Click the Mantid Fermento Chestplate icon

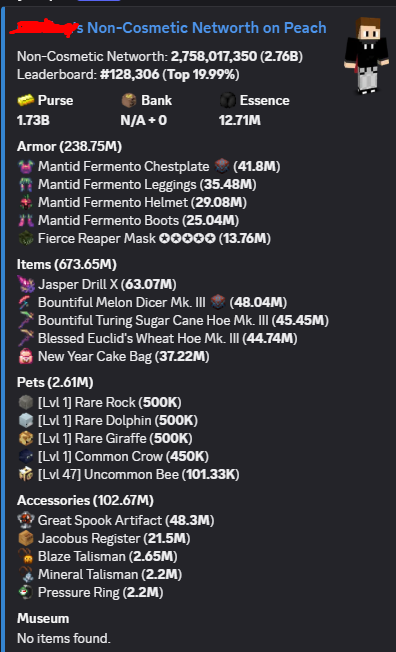click(26, 167)
